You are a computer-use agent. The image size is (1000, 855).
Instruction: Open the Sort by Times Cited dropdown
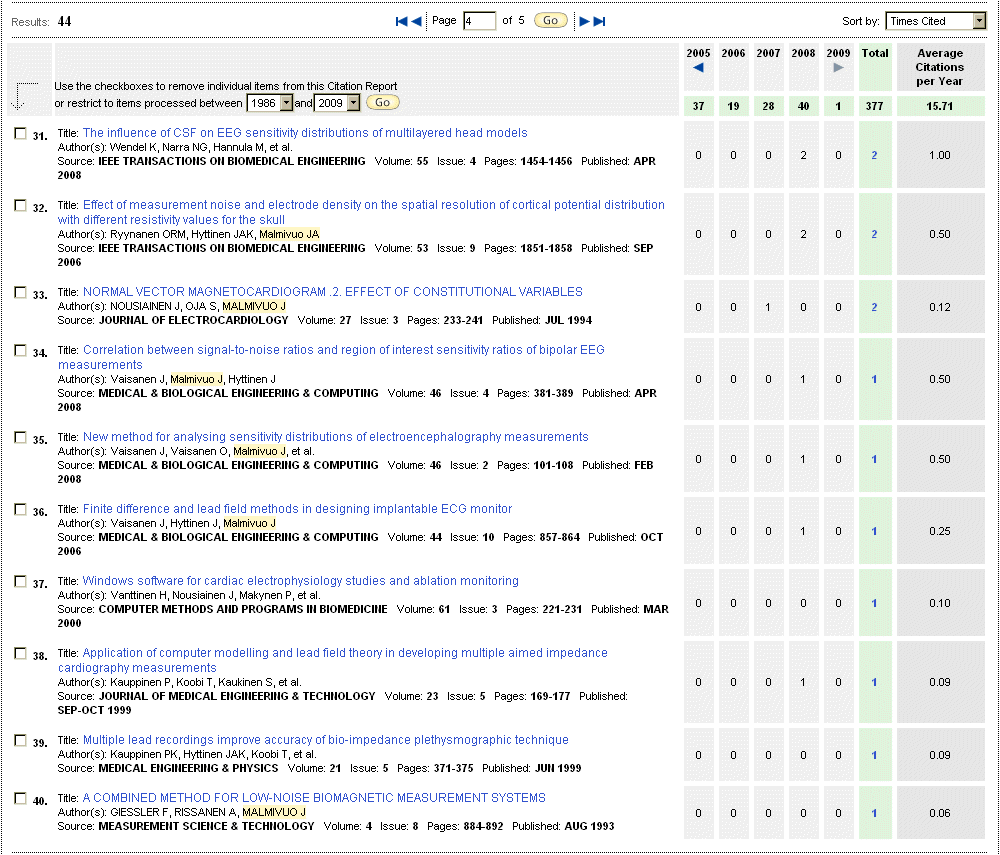tap(936, 21)
